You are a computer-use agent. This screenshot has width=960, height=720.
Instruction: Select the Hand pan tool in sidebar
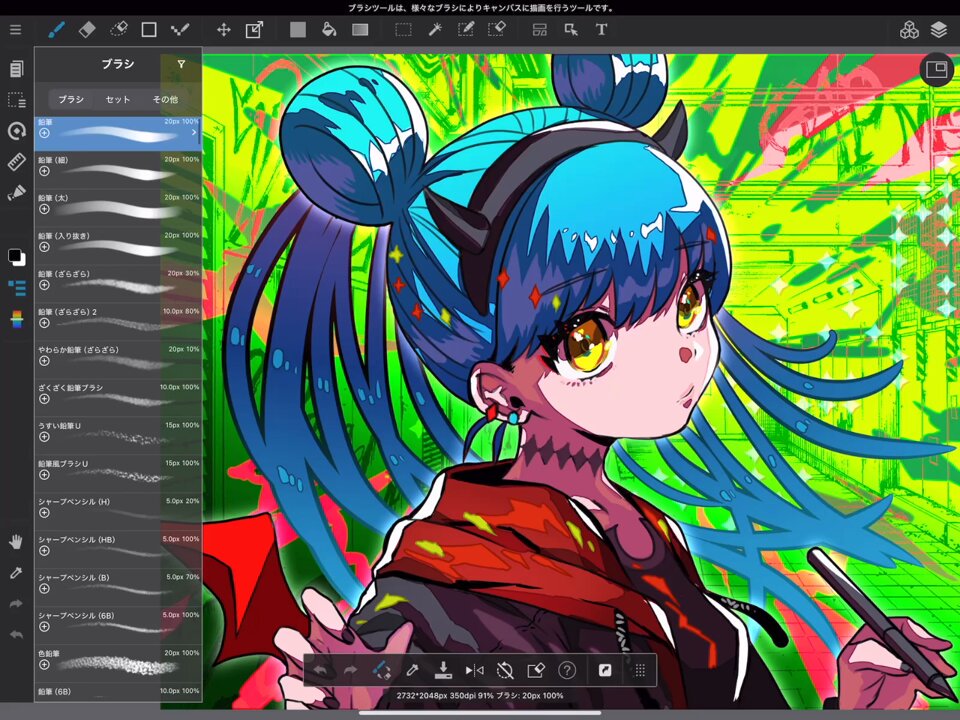tap(16, 541)
